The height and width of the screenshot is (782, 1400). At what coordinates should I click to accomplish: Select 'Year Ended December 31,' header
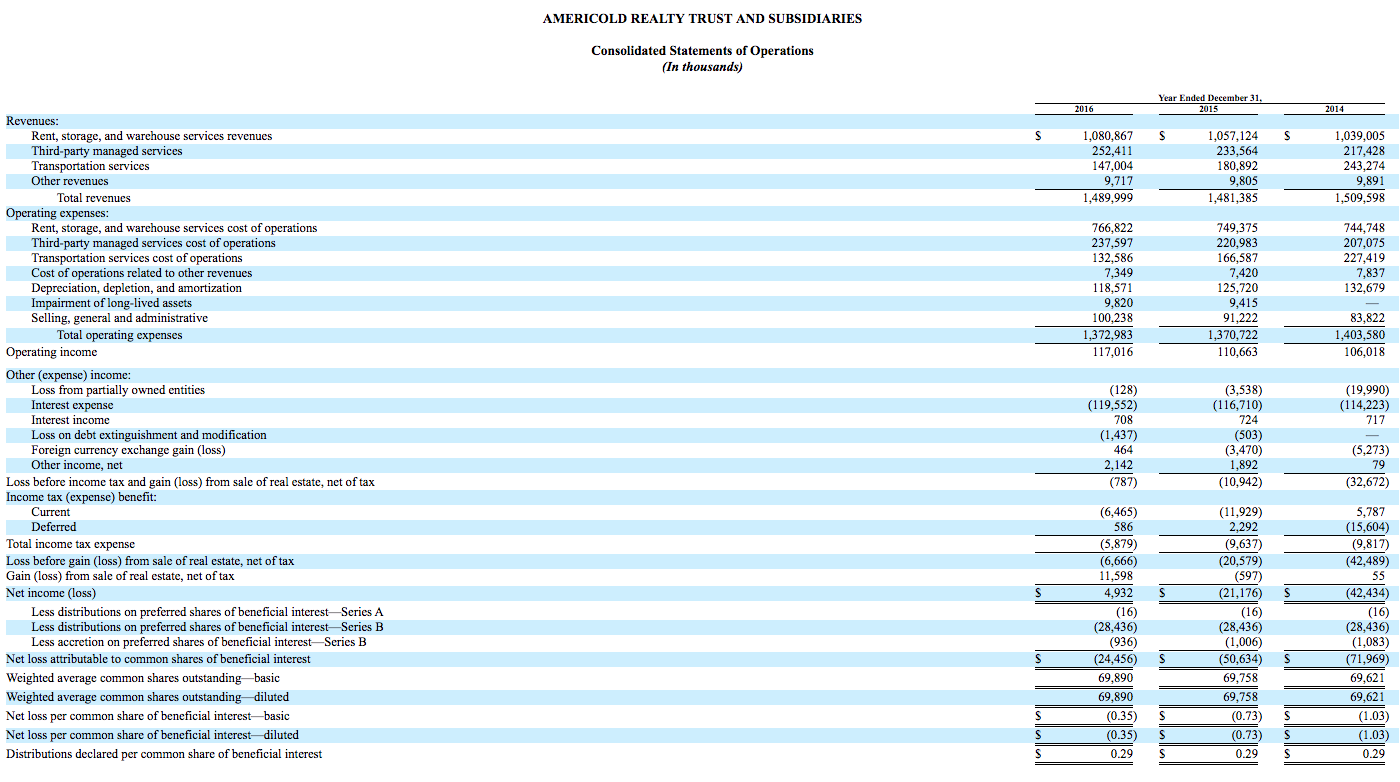coord(1210,98)
